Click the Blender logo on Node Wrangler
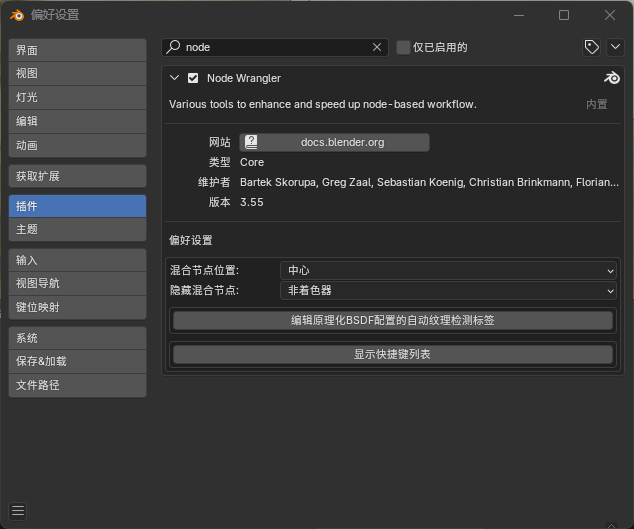The image size is (634, 529). pos(612,78)
